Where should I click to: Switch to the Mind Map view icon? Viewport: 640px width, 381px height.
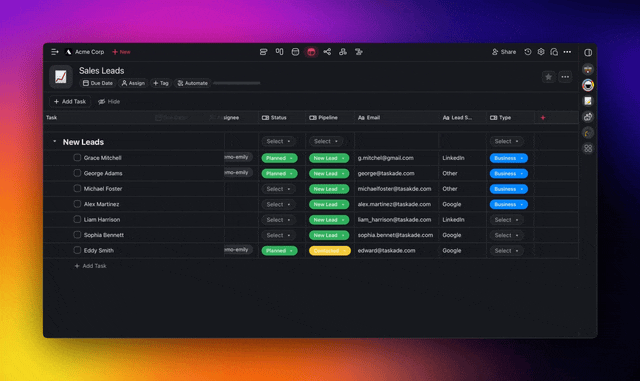[327, 52]
